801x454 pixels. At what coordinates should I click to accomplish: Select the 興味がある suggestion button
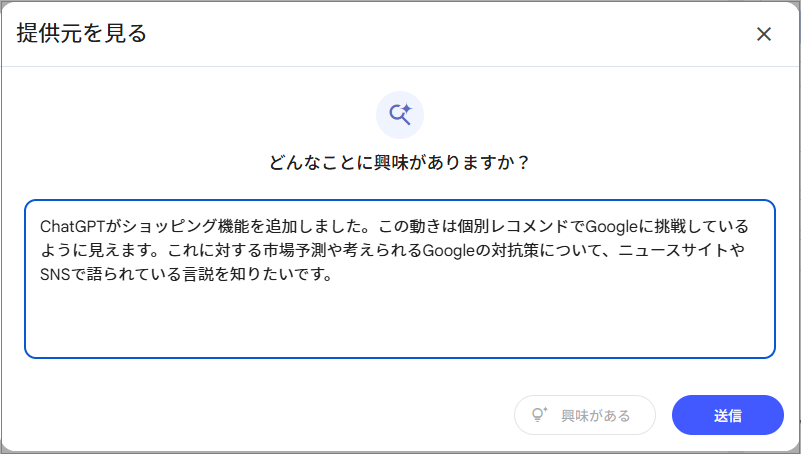[x=584, y=415]
